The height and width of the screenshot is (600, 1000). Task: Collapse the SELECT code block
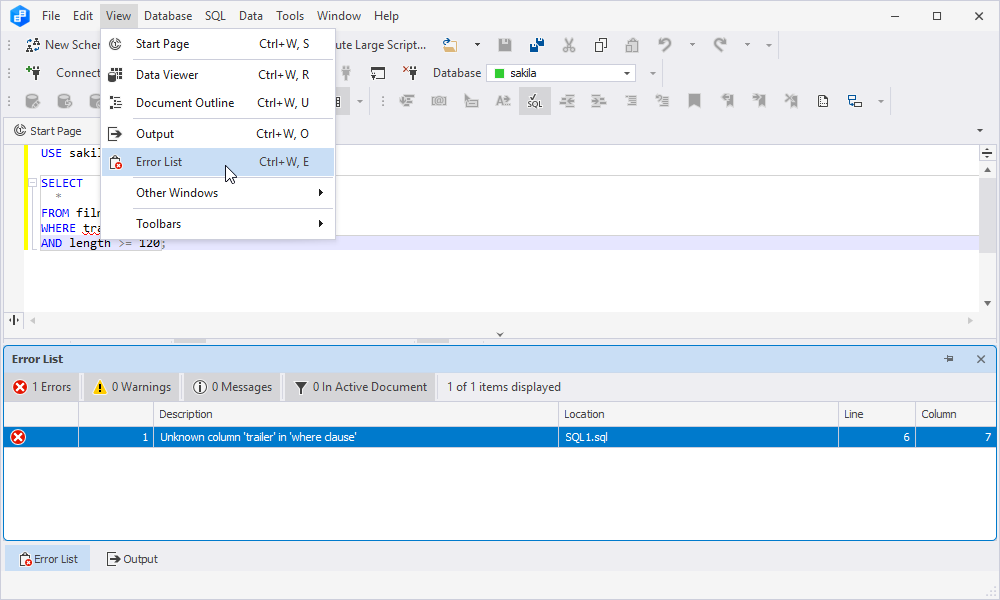pos(33,183)
